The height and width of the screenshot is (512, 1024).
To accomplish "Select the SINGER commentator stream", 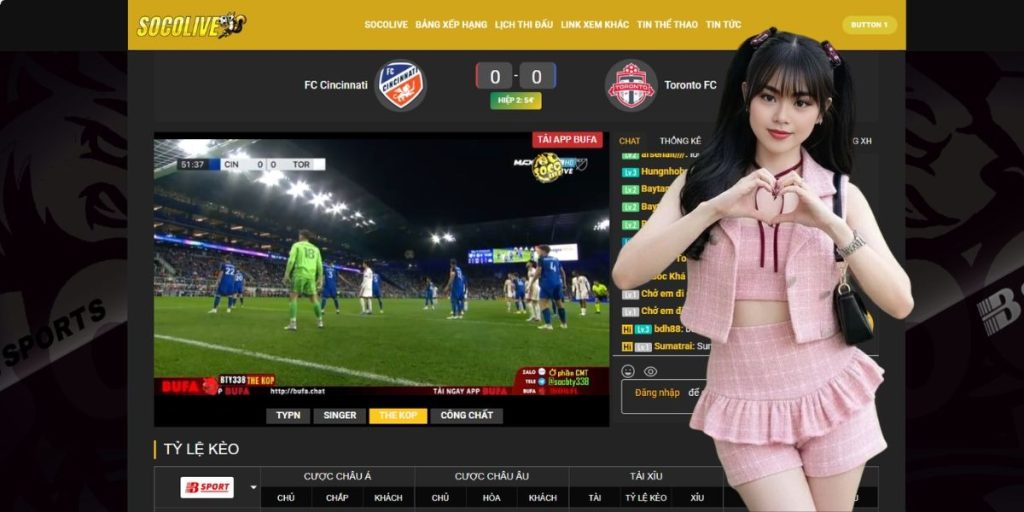I will [x=340, y=415].
